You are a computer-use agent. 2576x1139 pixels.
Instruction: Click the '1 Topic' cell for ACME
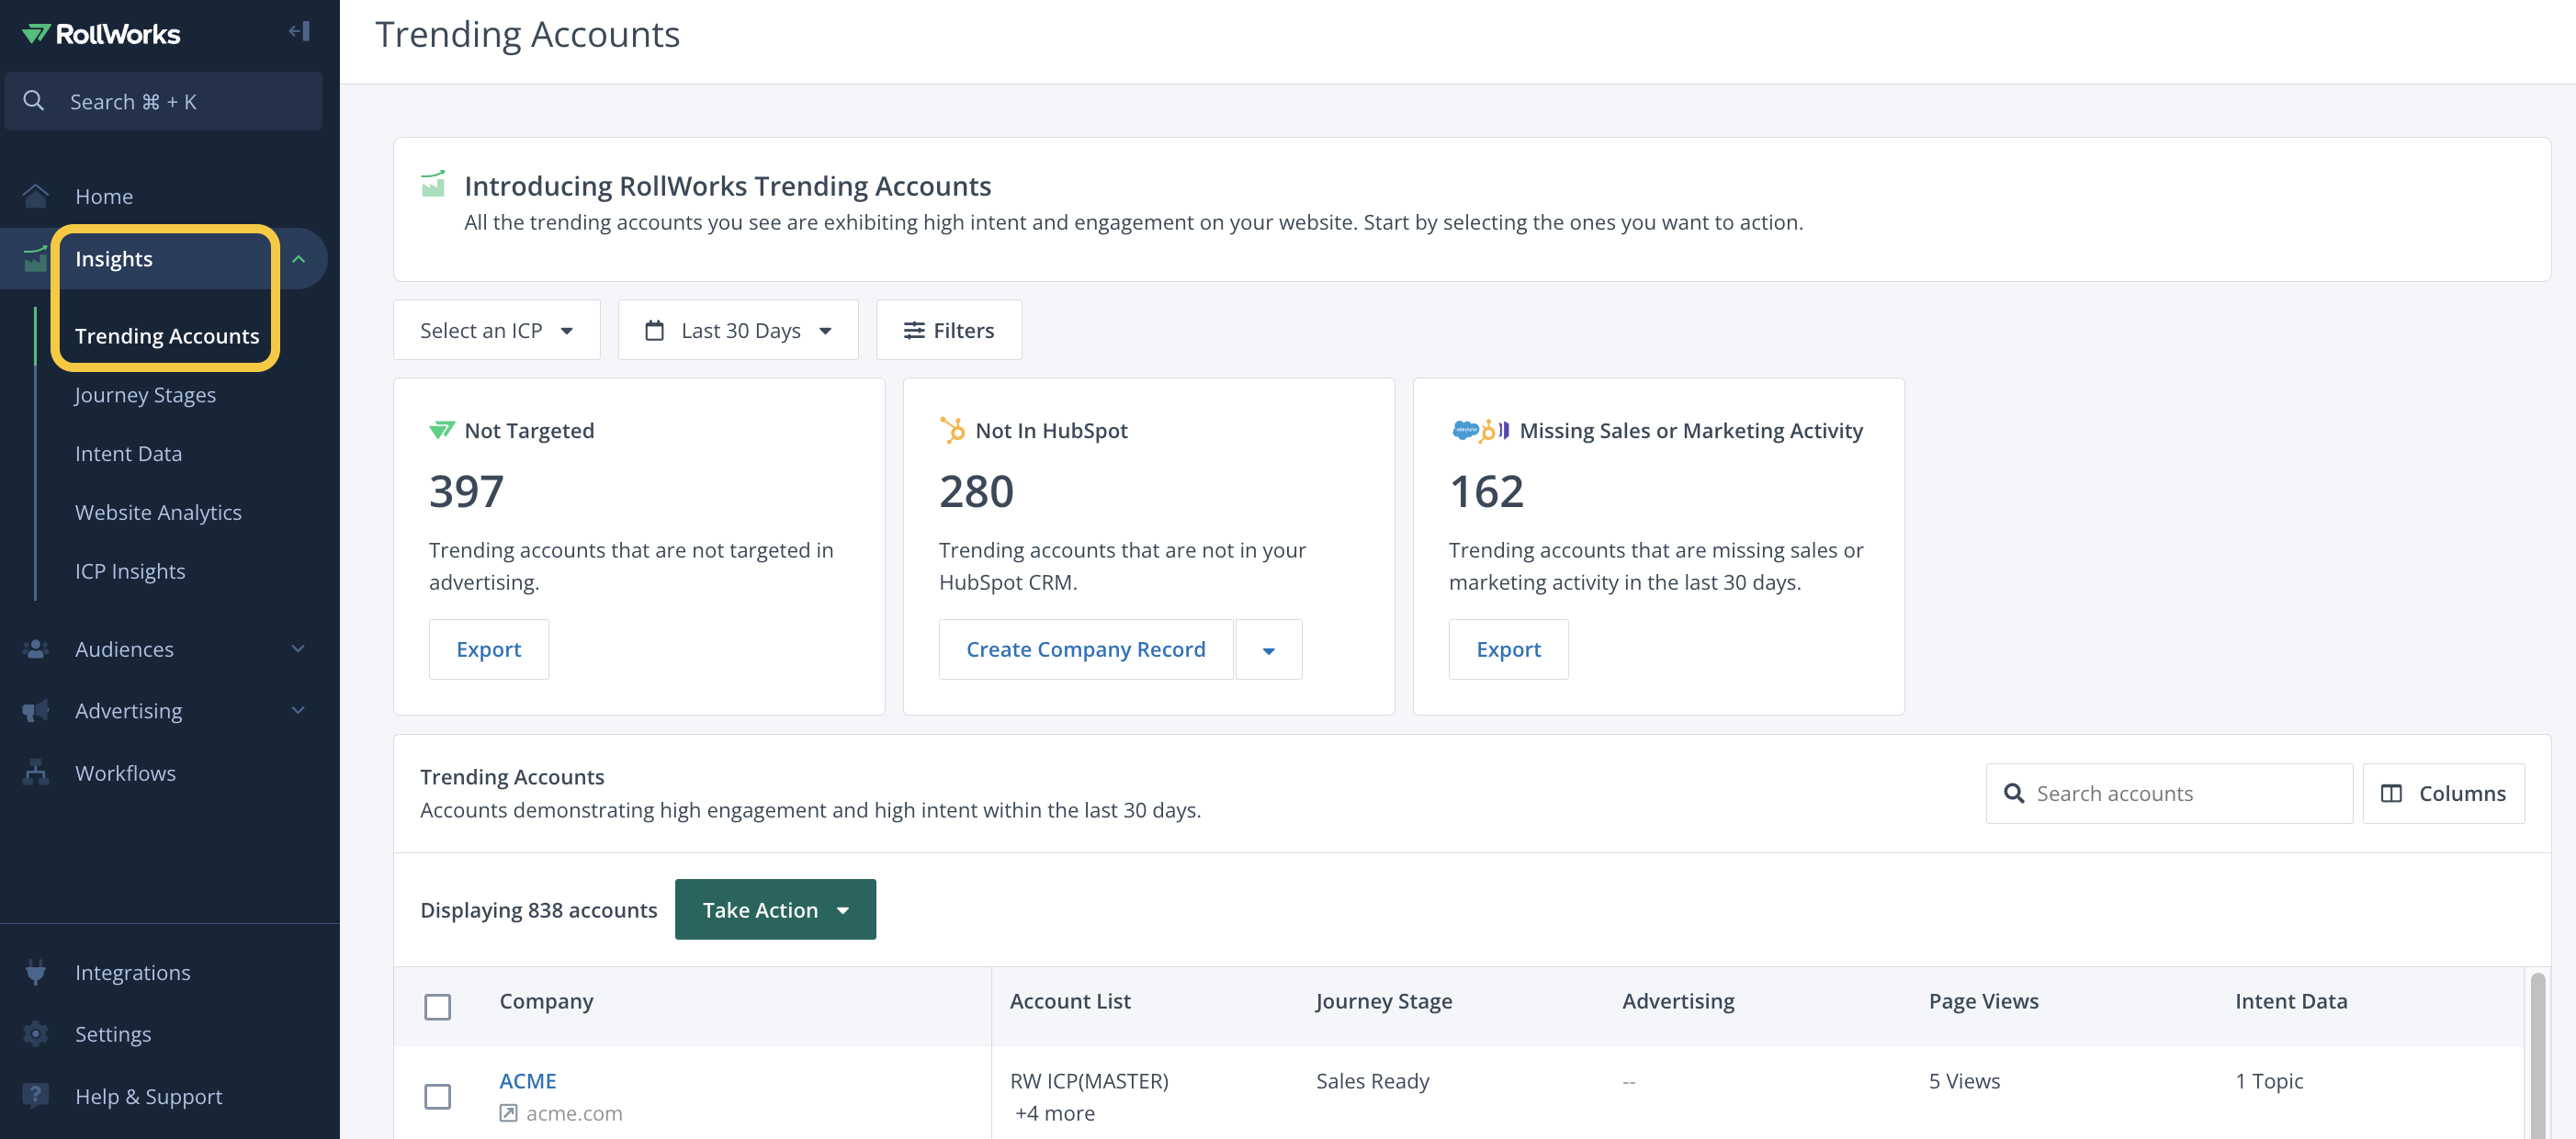pyautogui.click(x=2269, y=1081)
